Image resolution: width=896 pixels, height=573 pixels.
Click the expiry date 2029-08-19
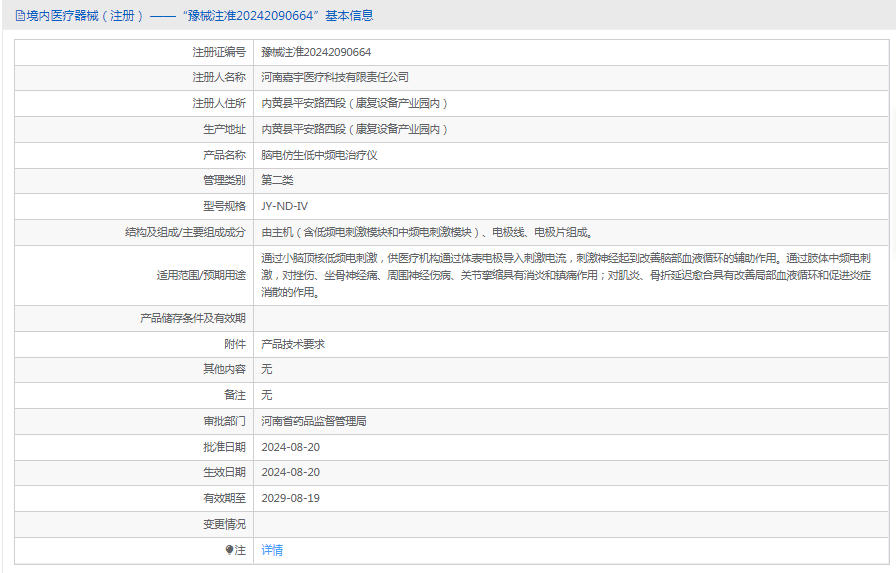click(x=290, y=498)
